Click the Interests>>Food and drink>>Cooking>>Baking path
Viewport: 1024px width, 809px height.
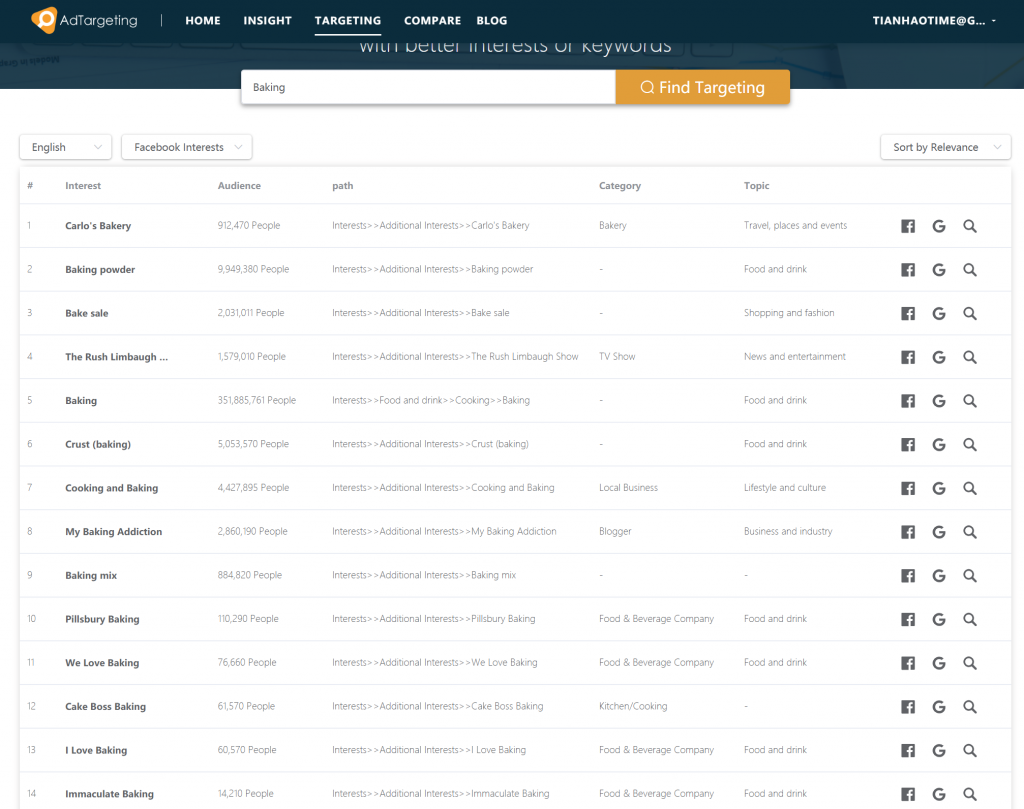click(x=431, y=400)
